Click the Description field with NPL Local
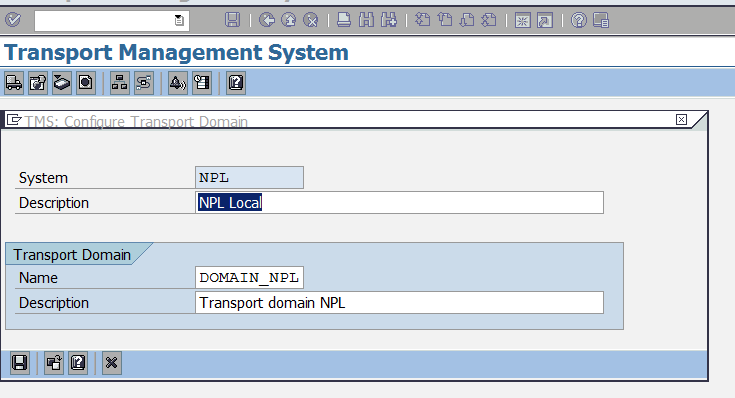Viewport: 735px width, 398px height. coord(399,203)
